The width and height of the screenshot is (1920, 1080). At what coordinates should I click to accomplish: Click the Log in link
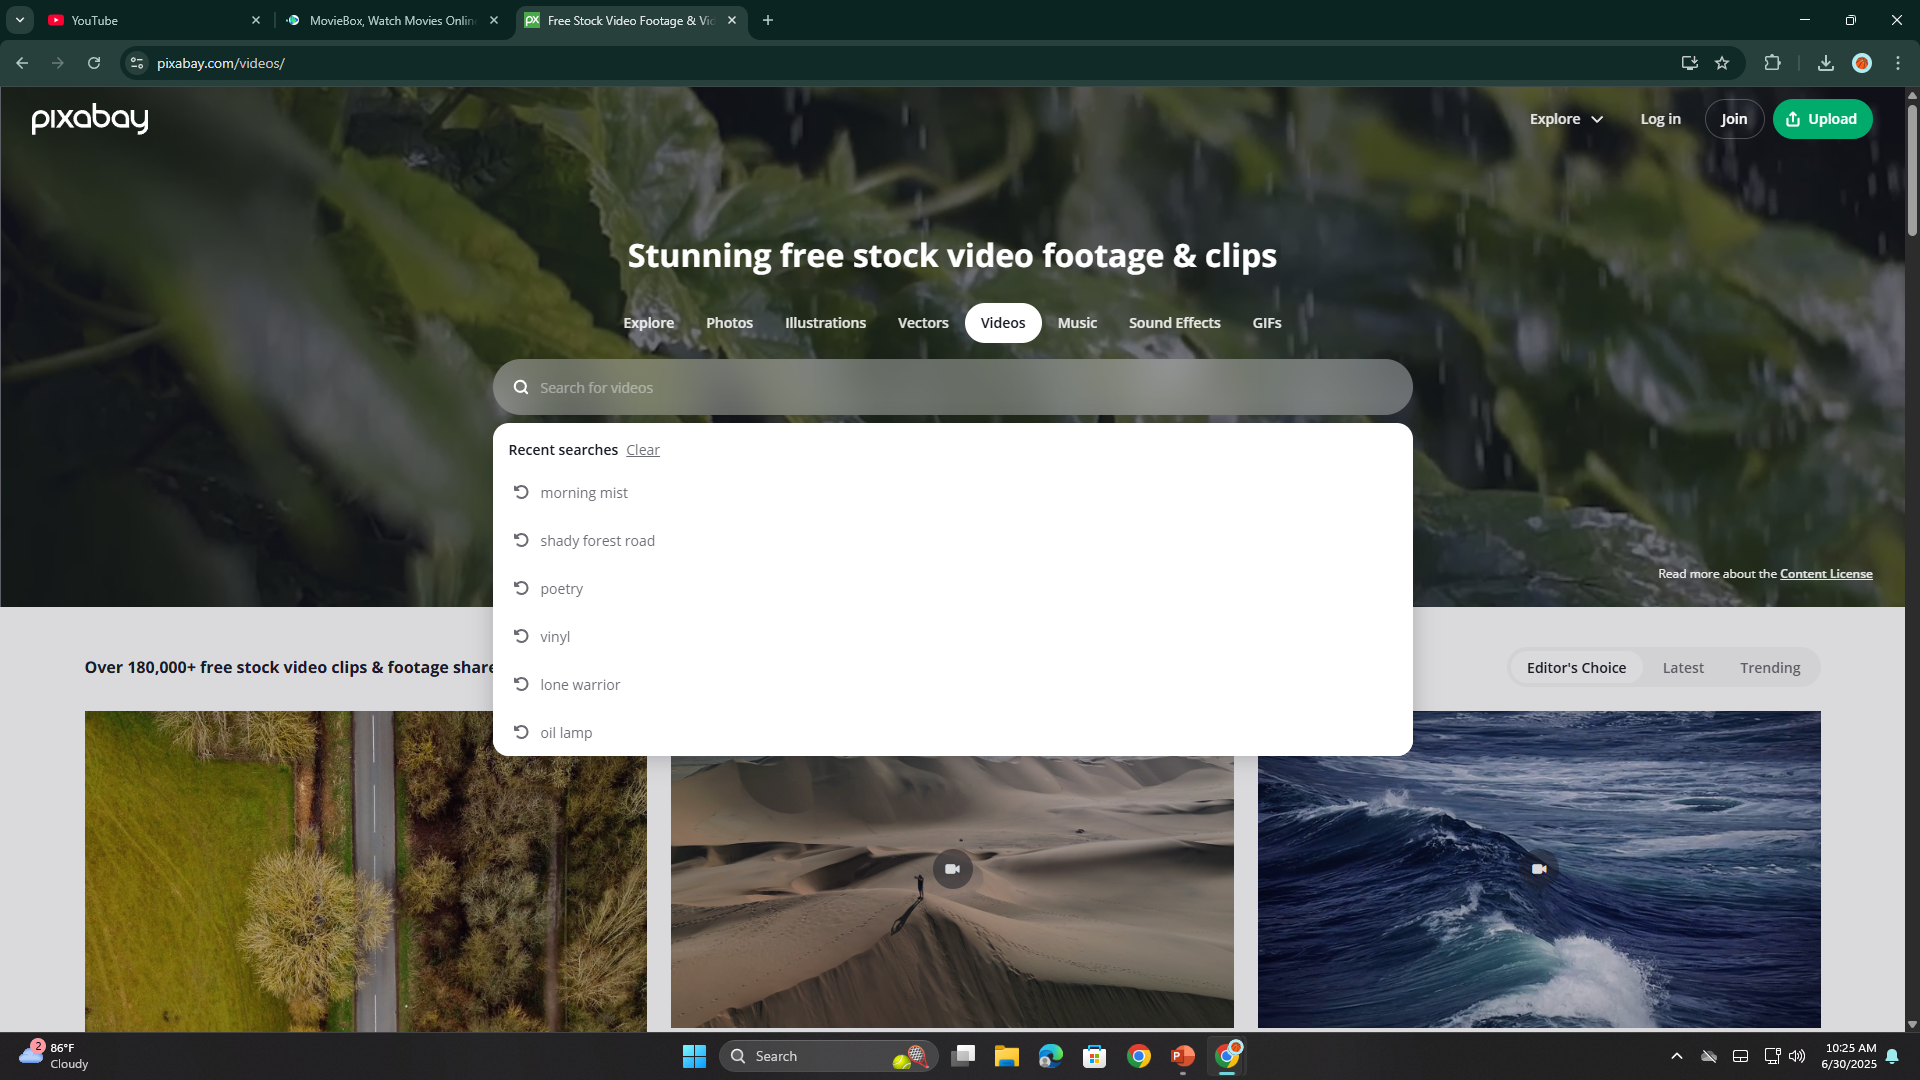click(x=1660, y=119)
